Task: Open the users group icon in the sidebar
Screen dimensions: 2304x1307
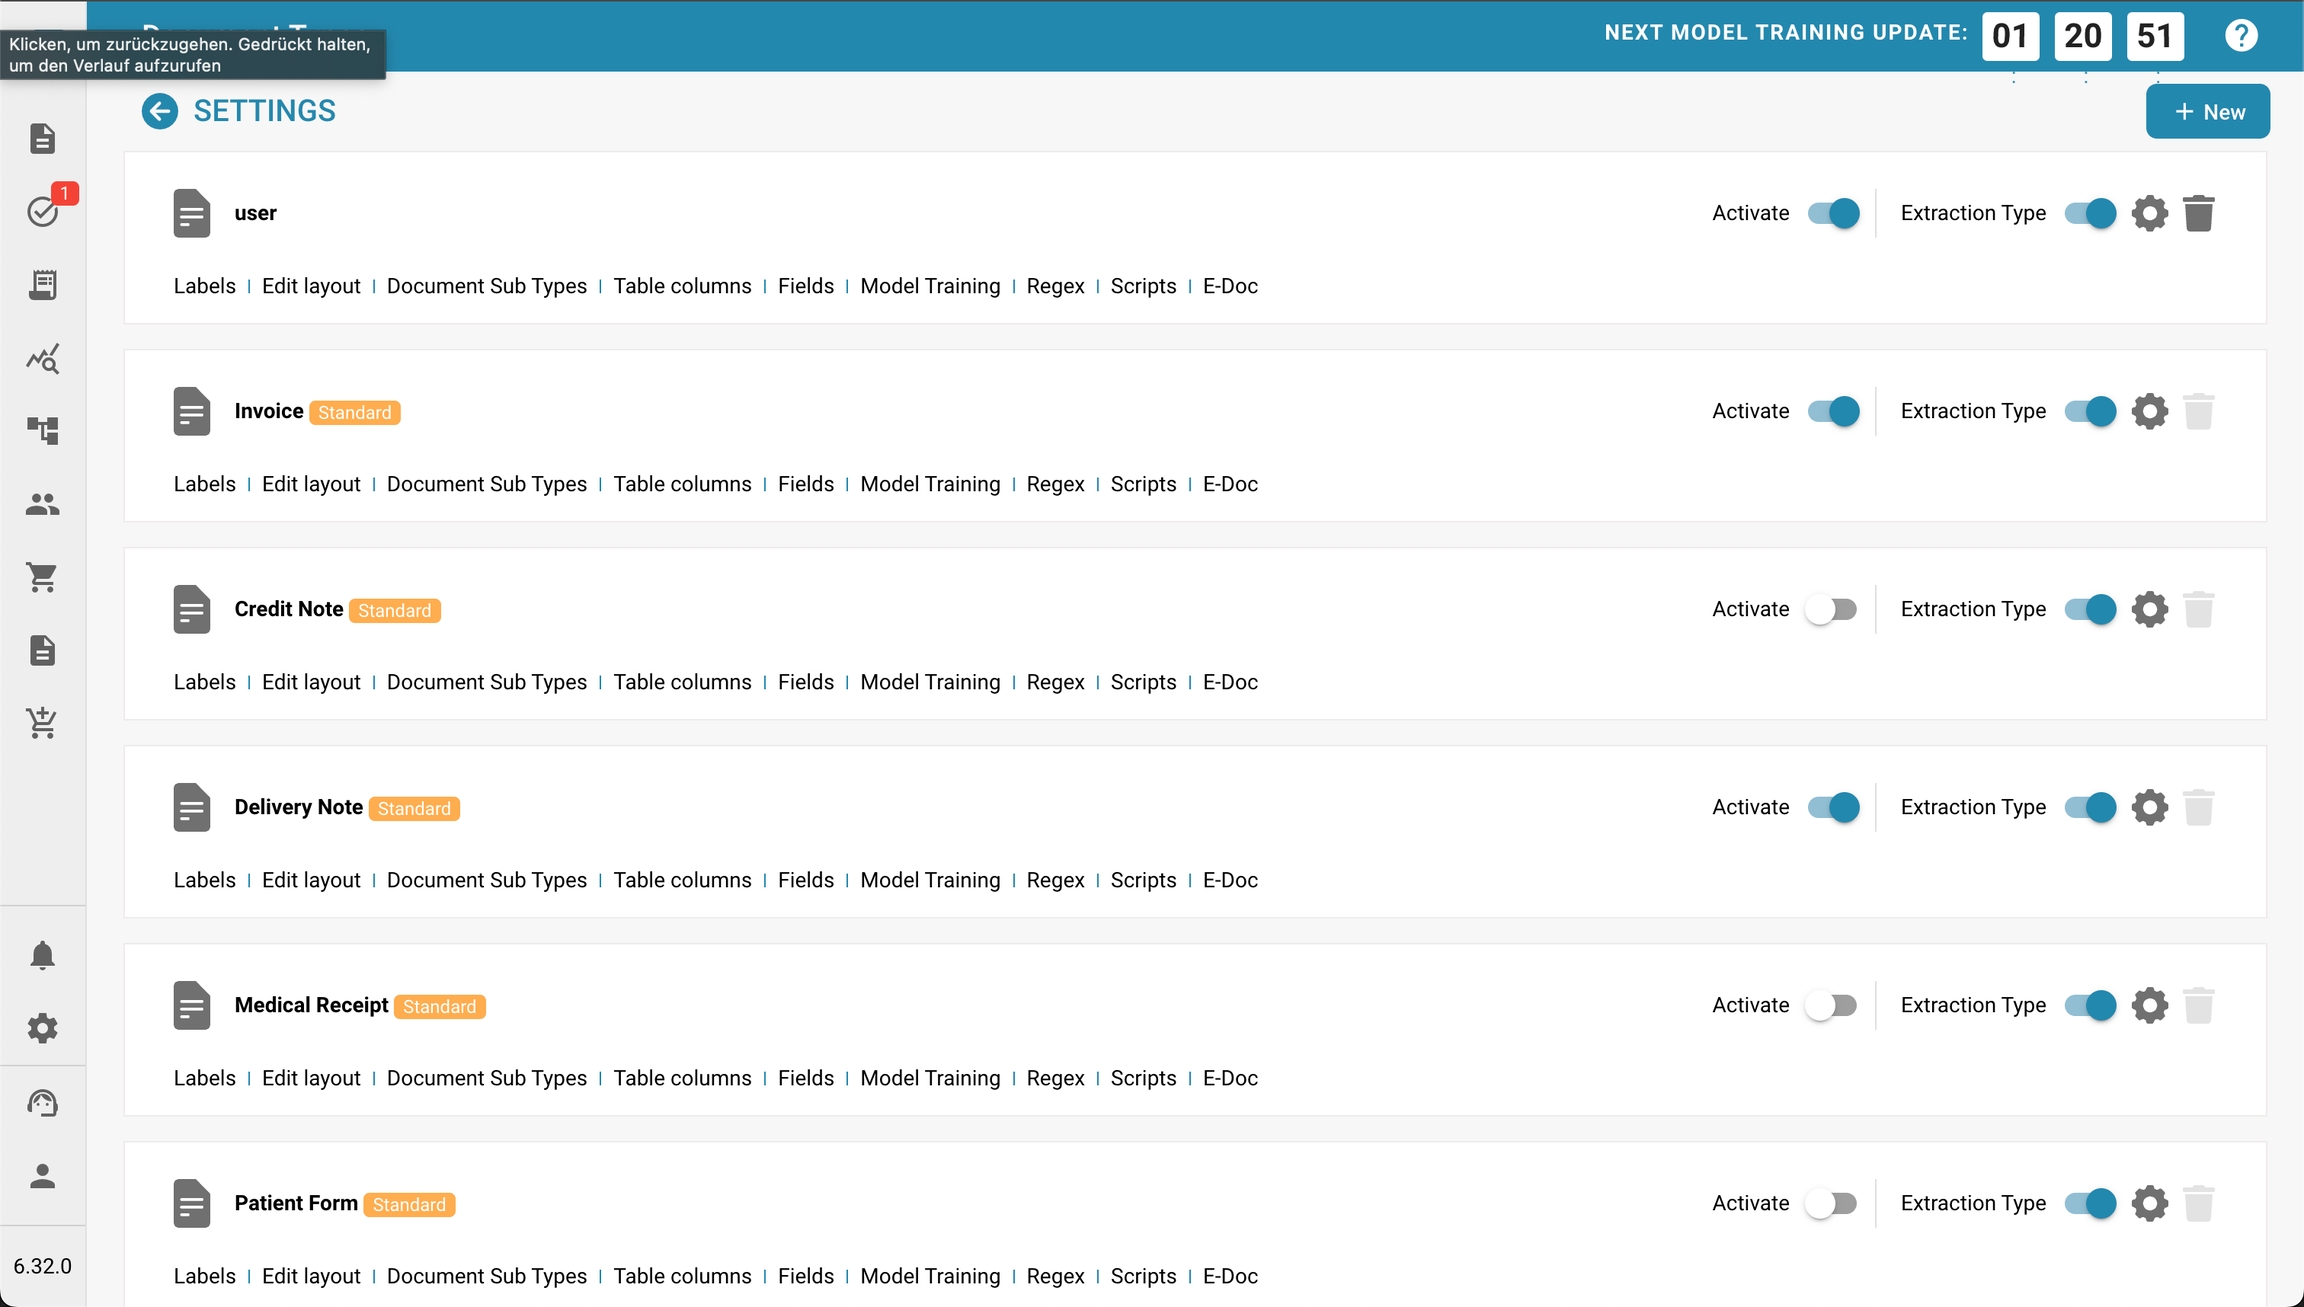Action: tap(42, 504)
